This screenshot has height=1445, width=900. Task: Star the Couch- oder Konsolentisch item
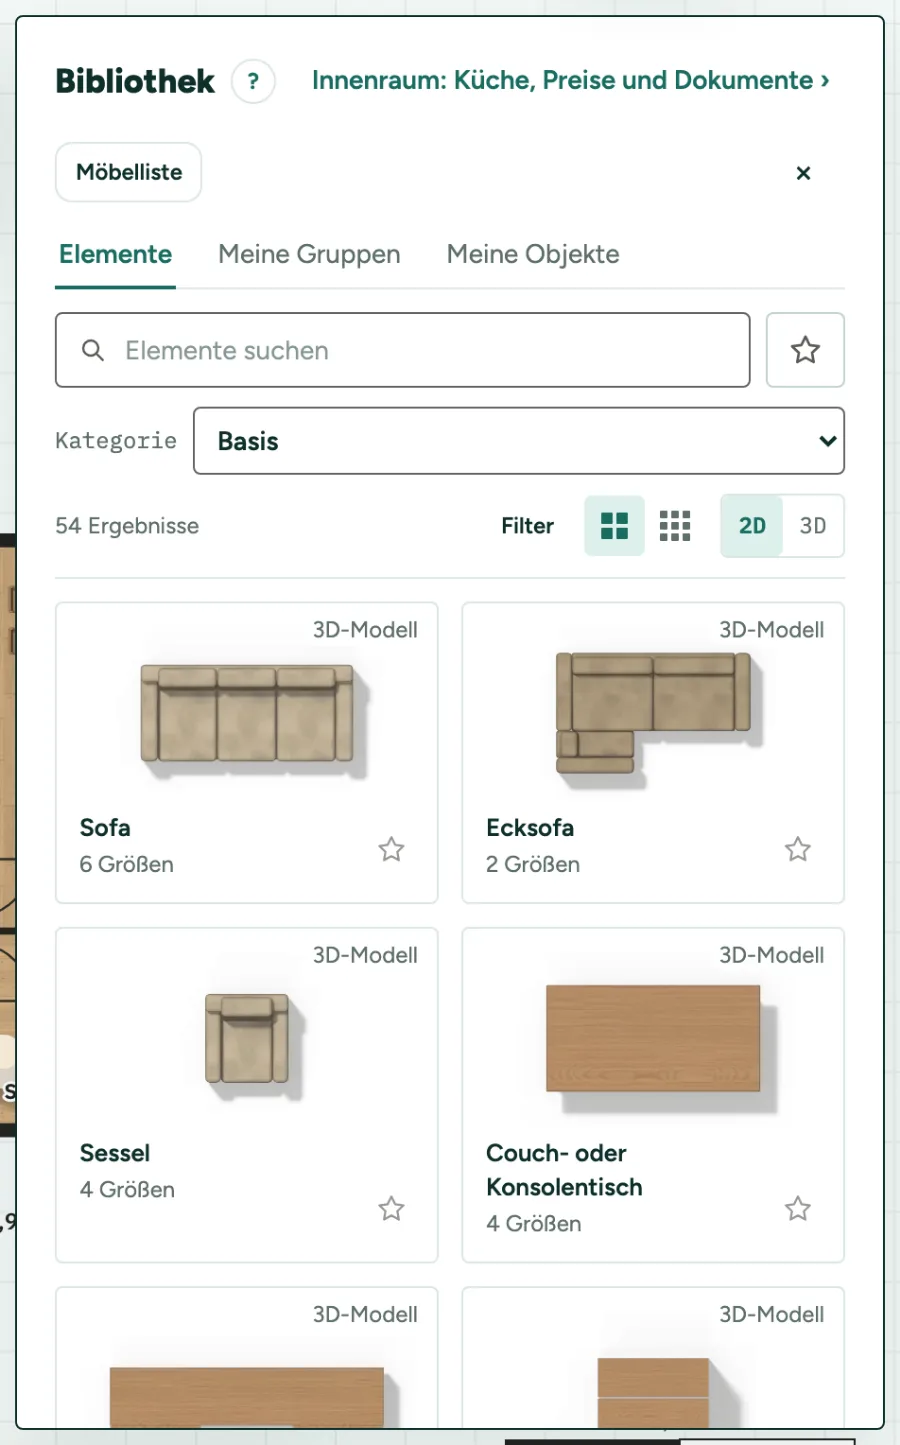click(x=797, y=1208)
